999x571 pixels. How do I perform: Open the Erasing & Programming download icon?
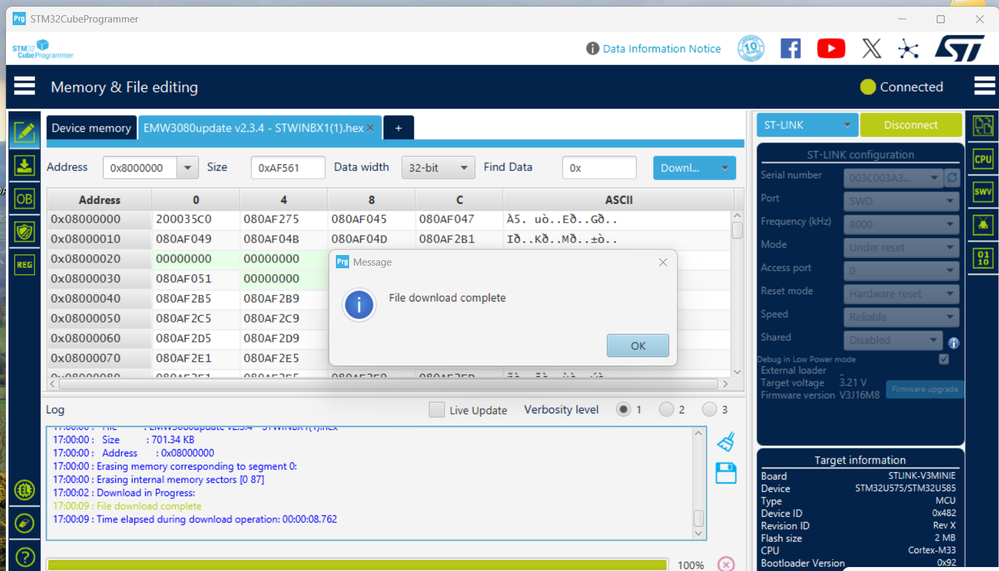click(x=24, y=166)
